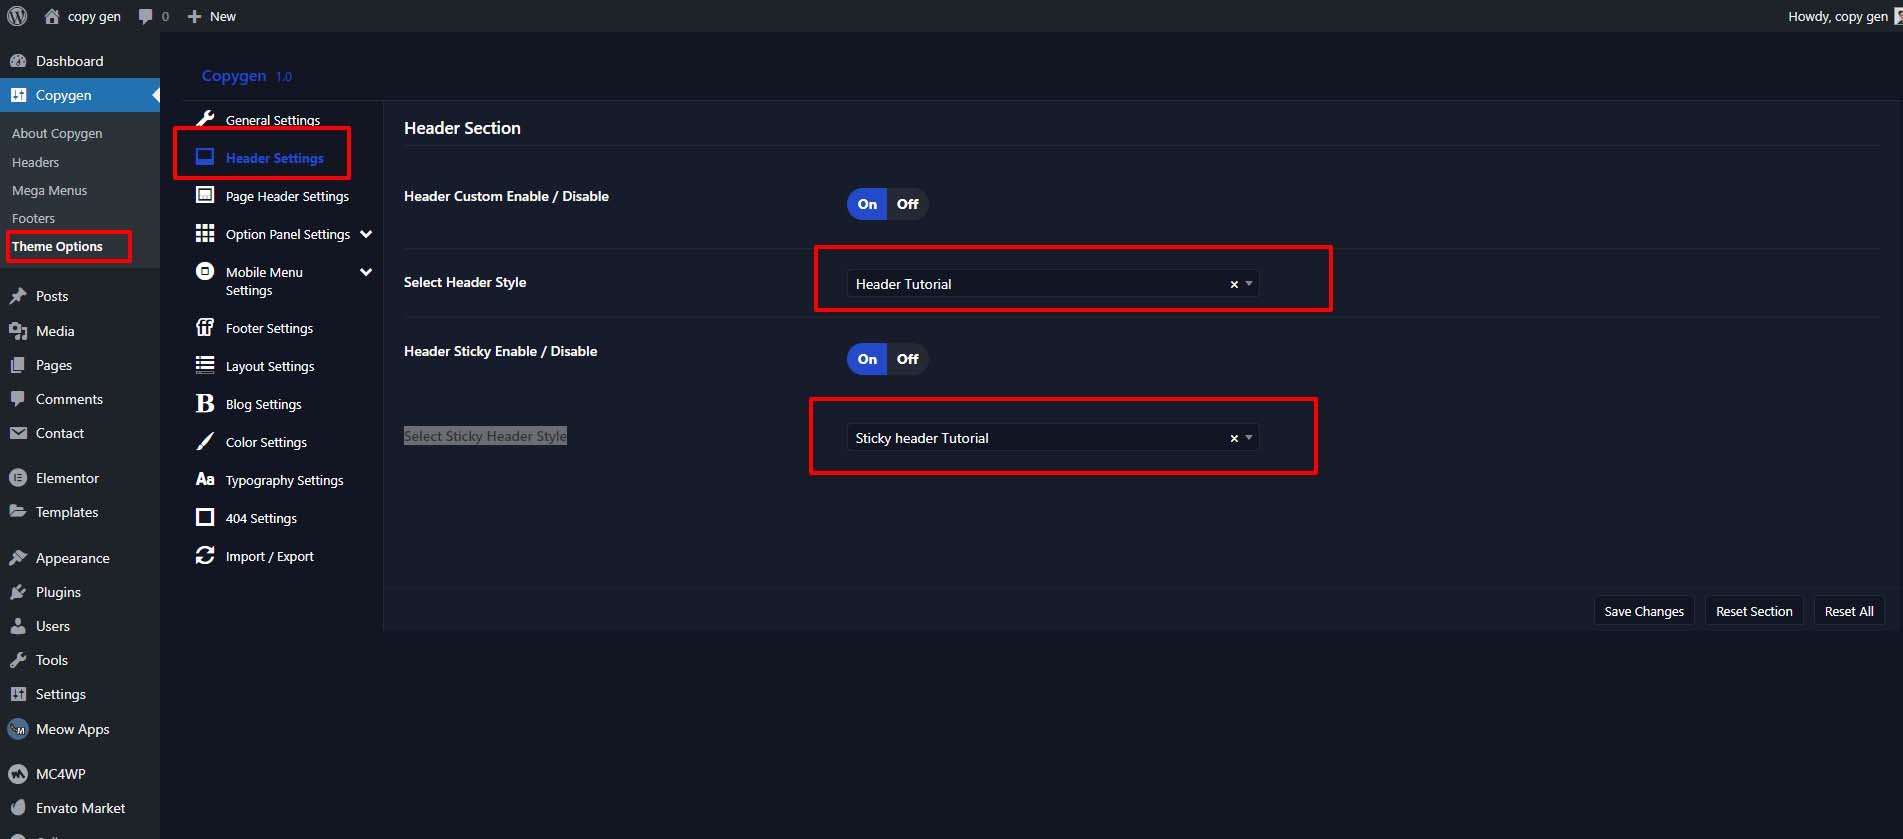This screenshot has width=1903, height=839.
Task: Click the Plugins plug icon
Action: (18, 592)
